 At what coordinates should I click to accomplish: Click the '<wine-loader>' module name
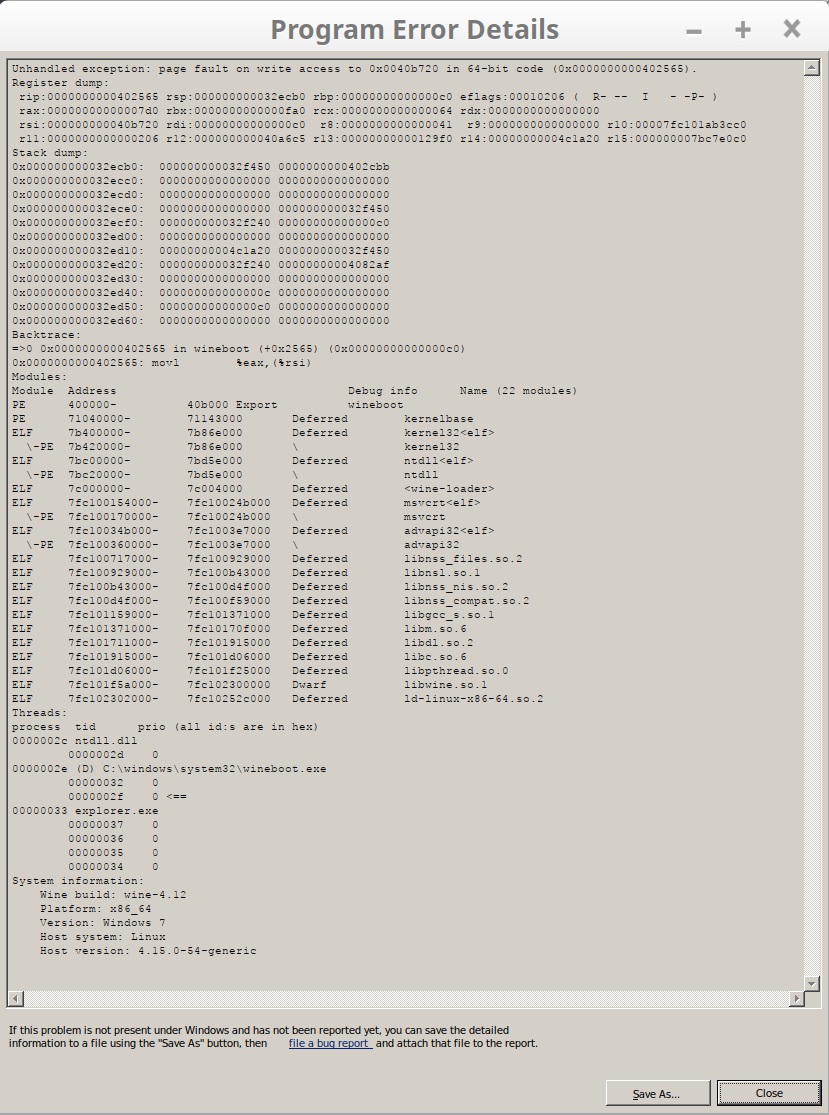point(449,489)
